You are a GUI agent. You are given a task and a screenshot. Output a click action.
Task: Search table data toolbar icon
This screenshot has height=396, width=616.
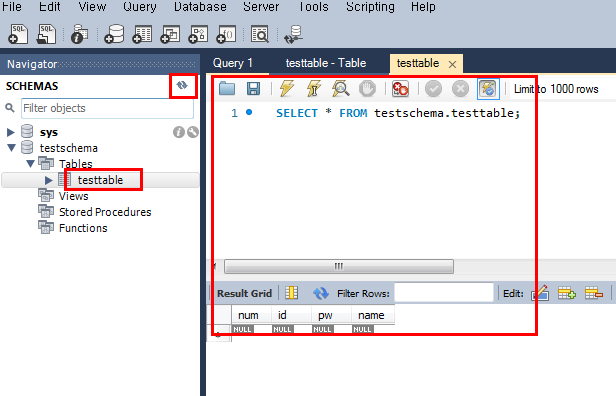click(260, 34)
